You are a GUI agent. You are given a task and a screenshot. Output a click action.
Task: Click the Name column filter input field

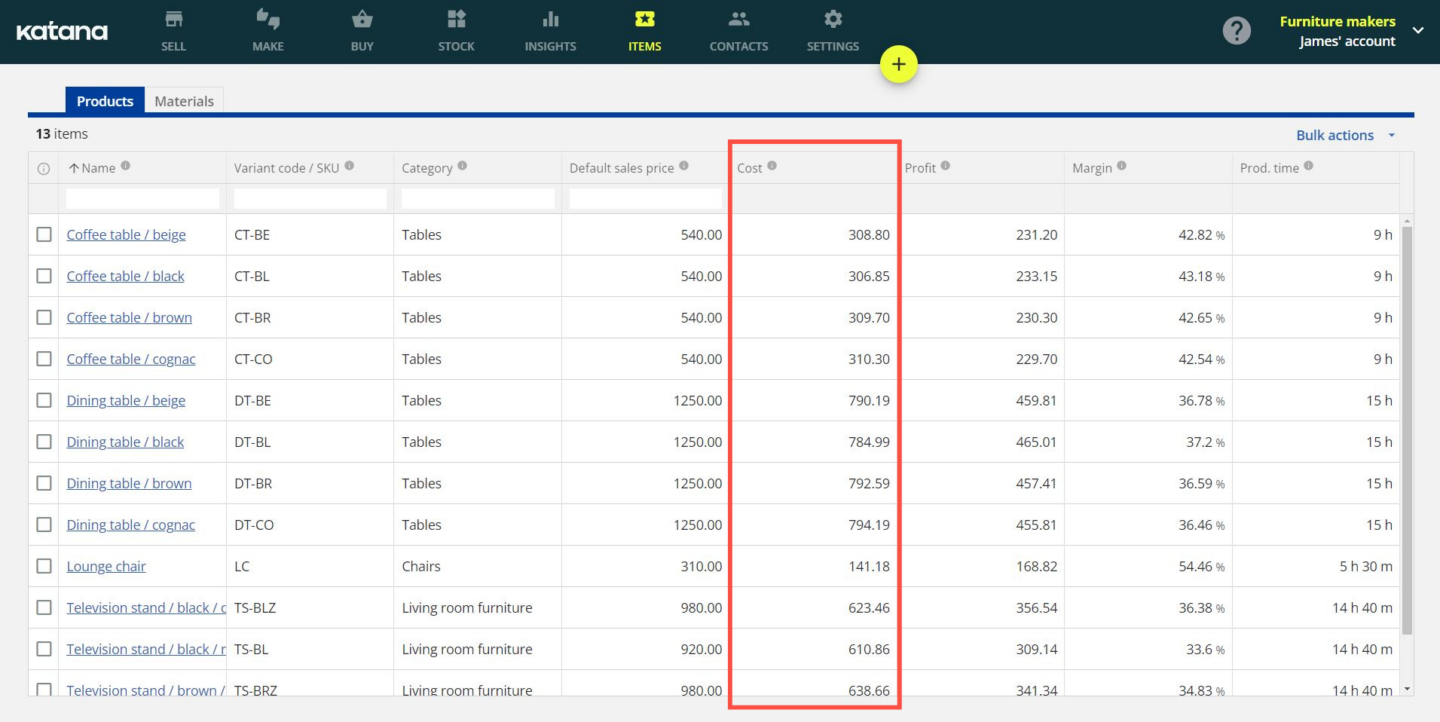point(142,198)
